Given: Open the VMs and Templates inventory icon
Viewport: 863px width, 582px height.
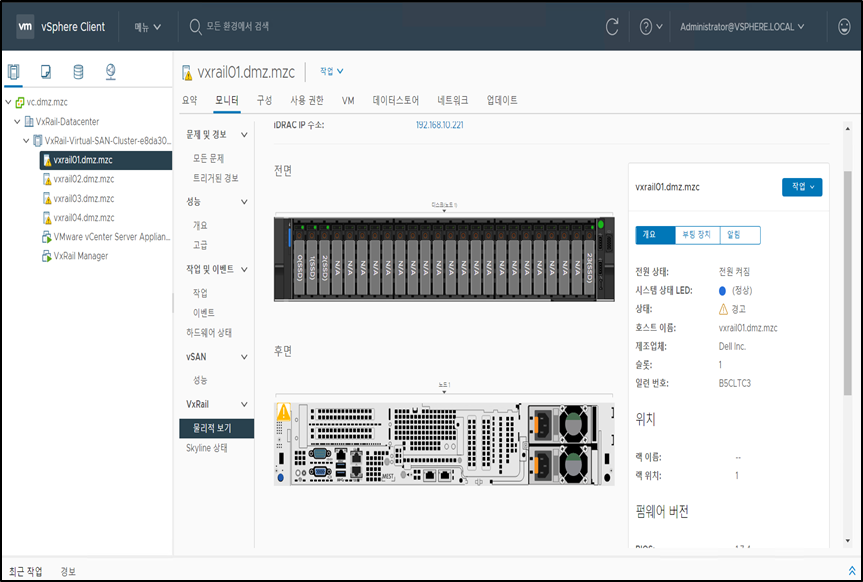Looking at the screenshot, I should [46, 72].
